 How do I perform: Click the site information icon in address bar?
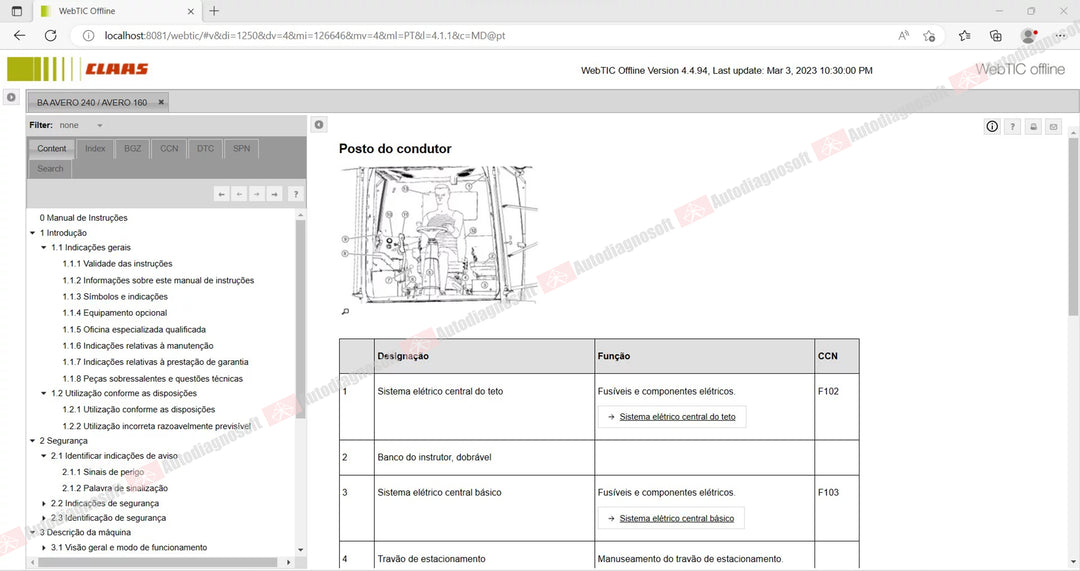click(x=88, y=35)
